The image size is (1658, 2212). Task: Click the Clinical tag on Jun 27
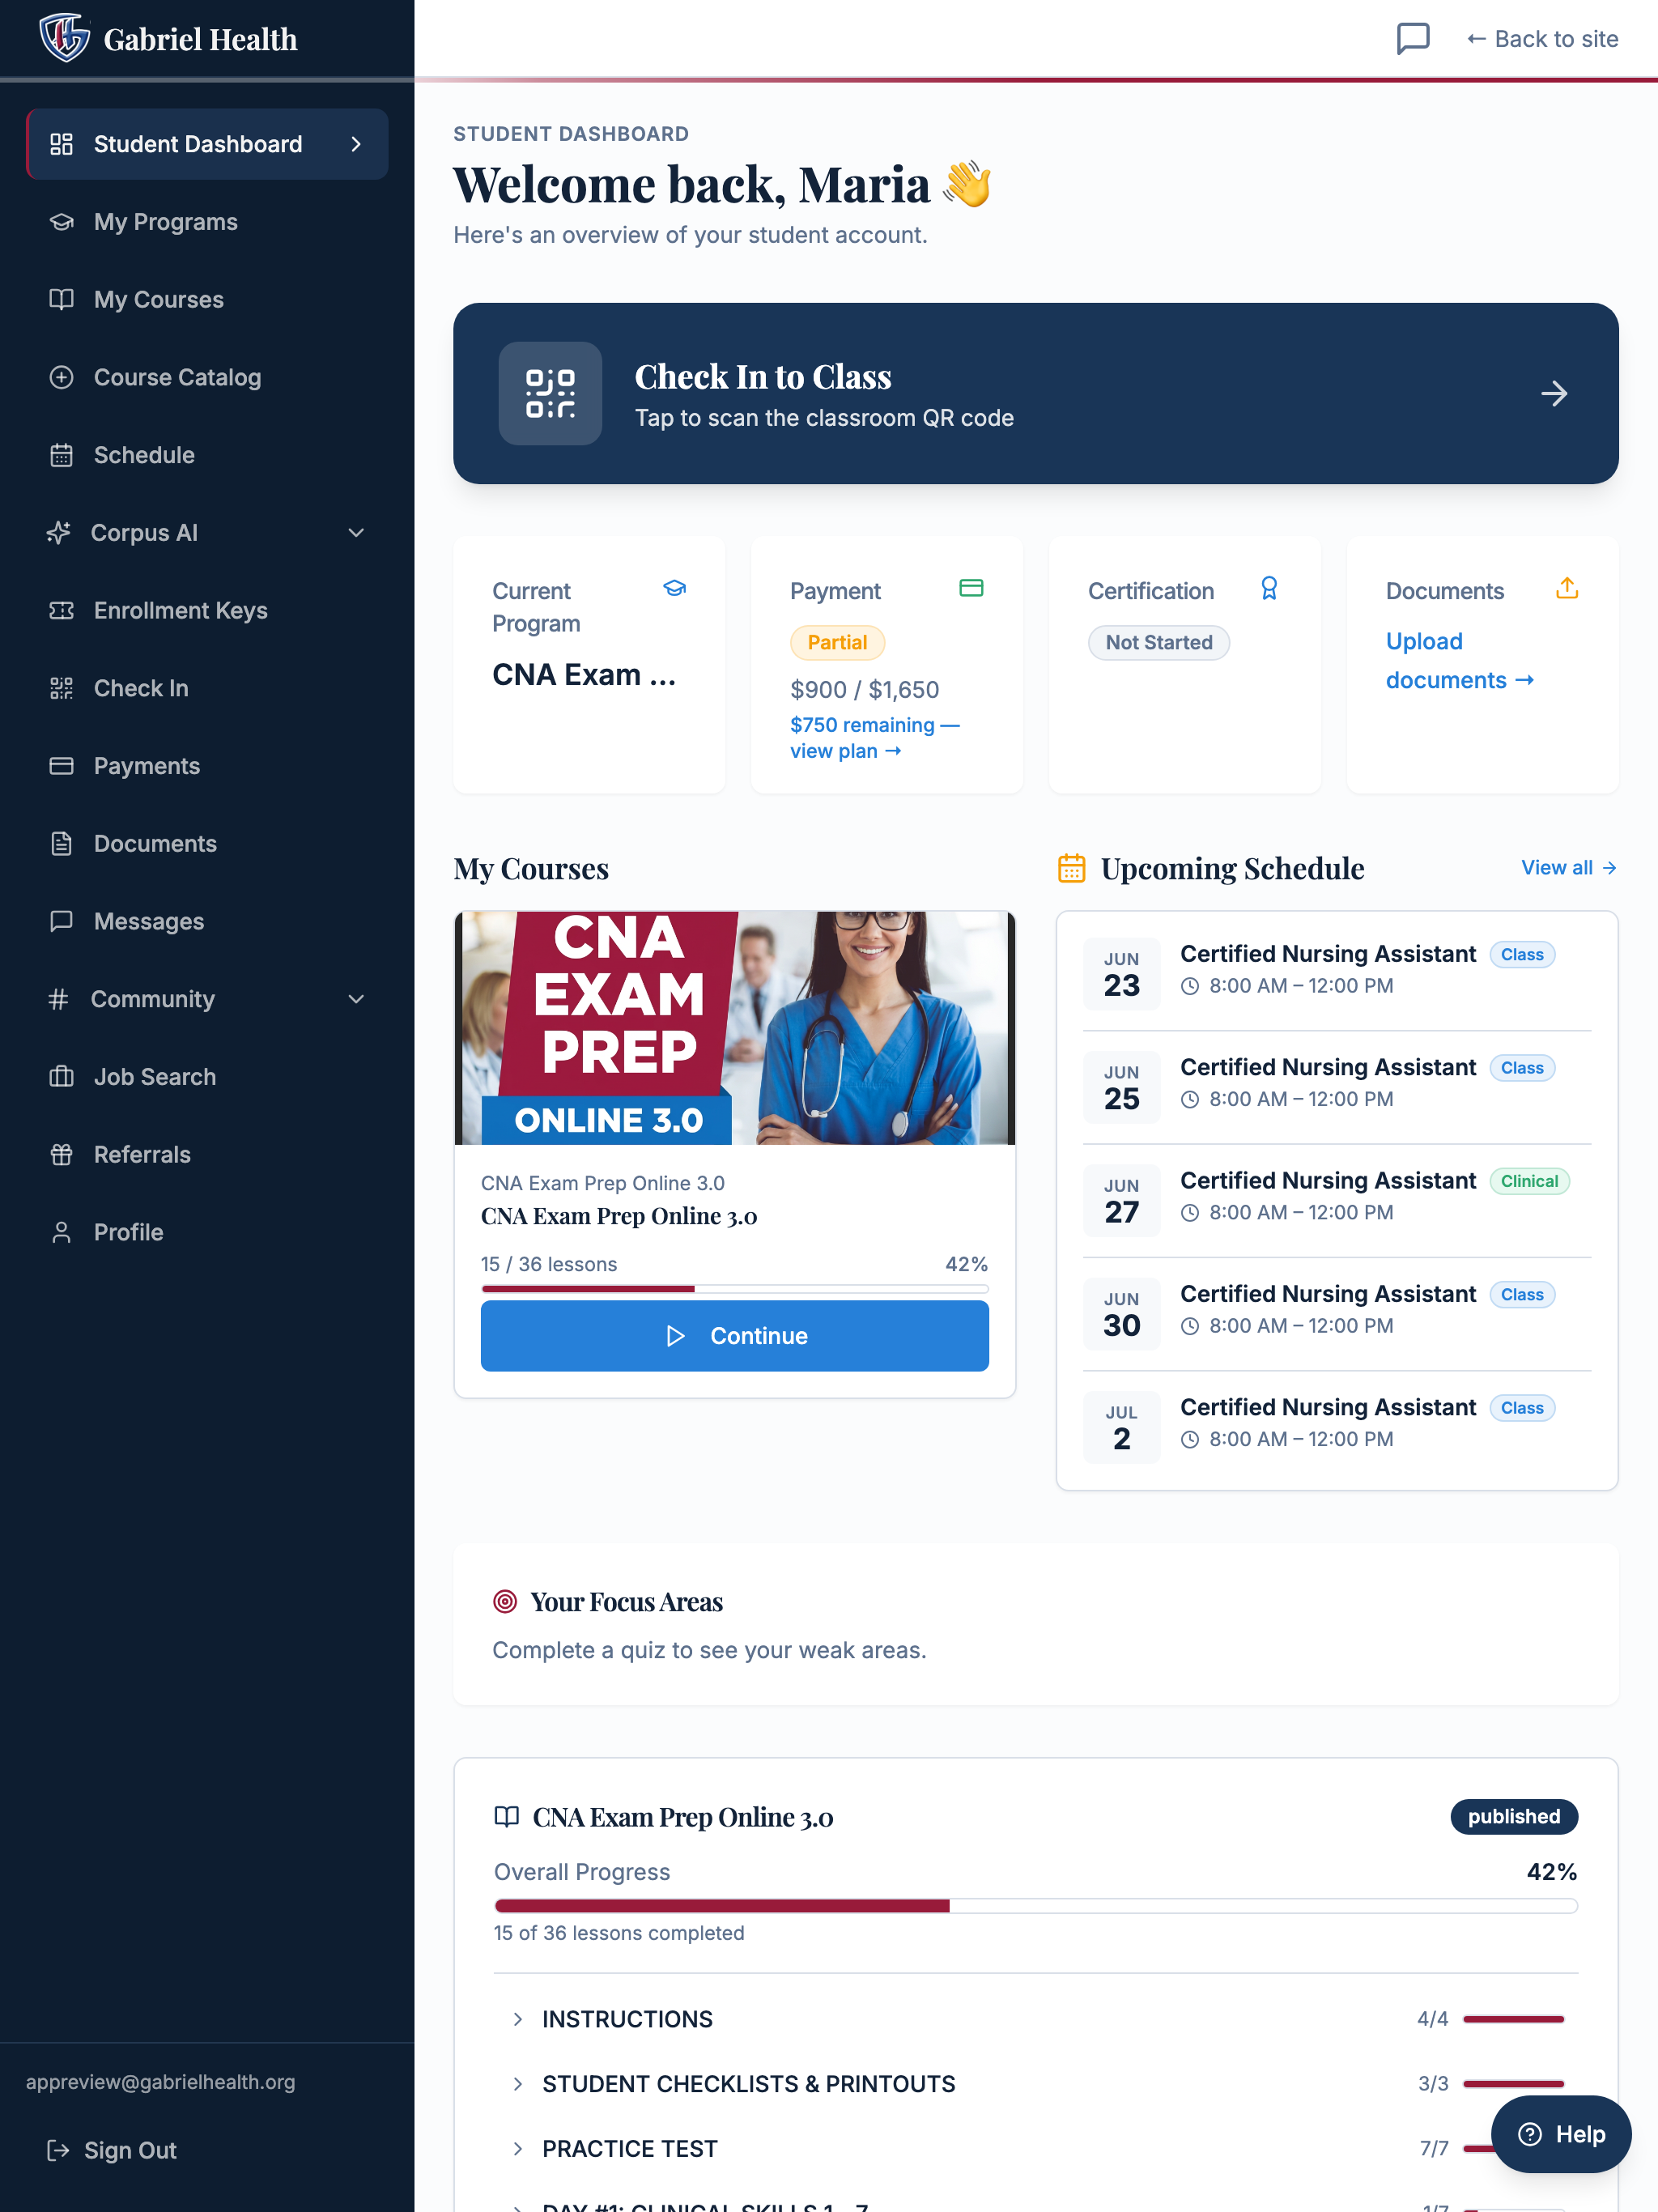[1529, 1181]
